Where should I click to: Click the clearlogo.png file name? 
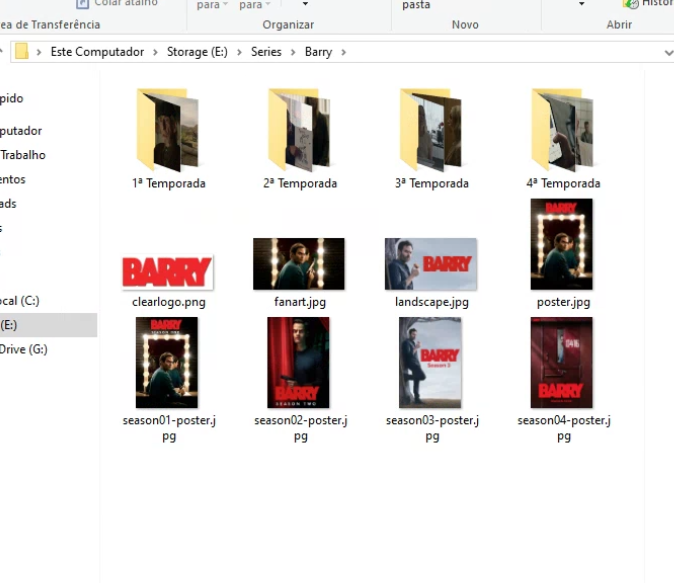tap(169, 302)
